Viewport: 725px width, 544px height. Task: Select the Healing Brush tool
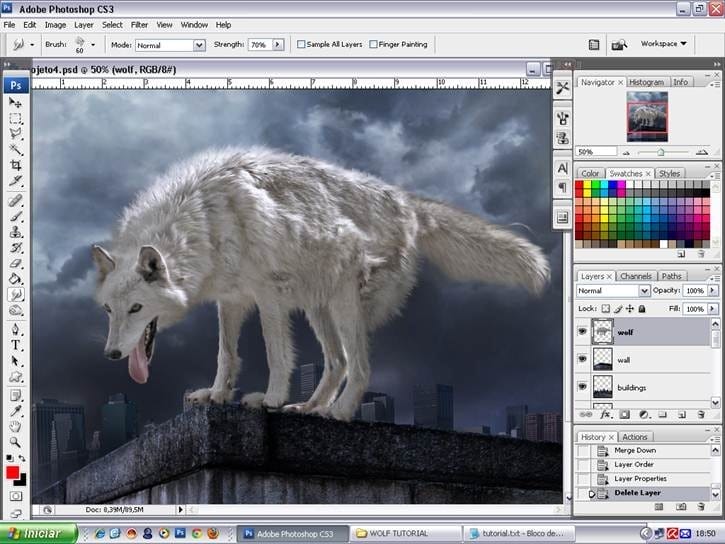tap(16, 200)
